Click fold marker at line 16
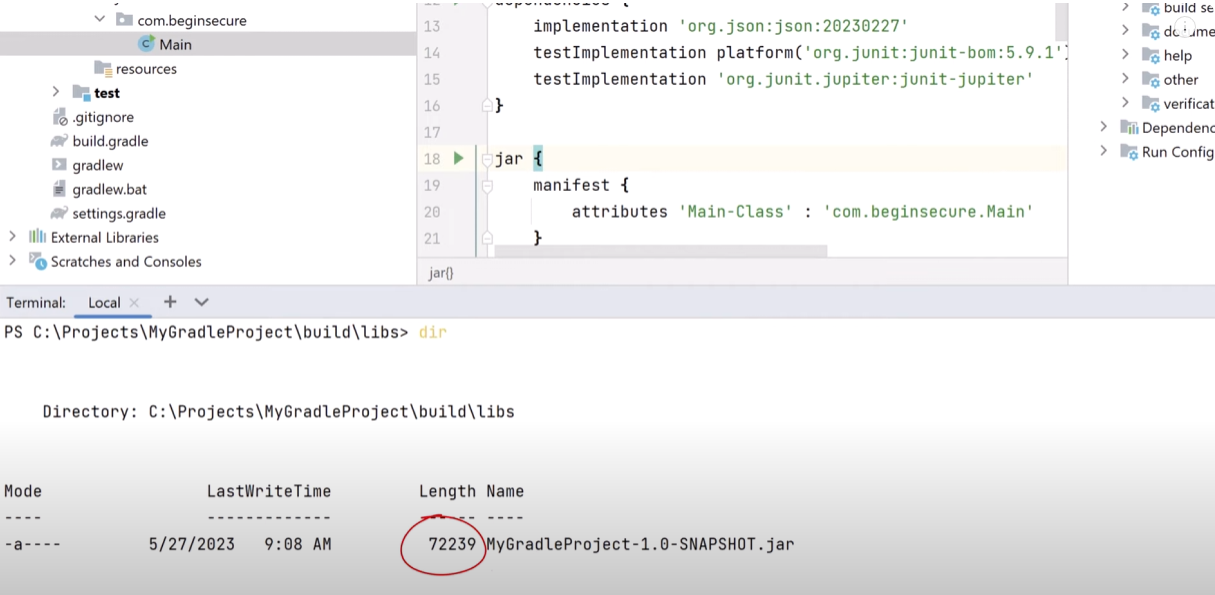 (487, 105)
